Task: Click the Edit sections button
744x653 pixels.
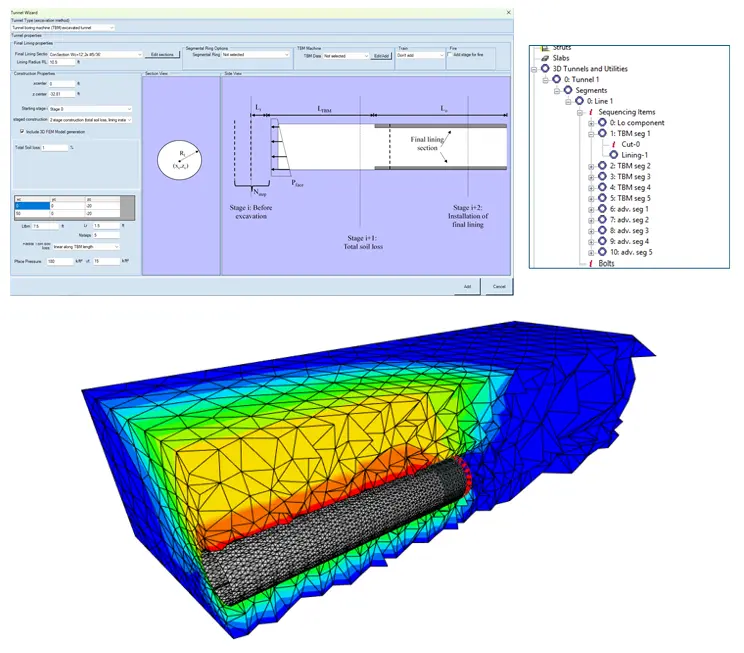Action: (x=162, y=55)
